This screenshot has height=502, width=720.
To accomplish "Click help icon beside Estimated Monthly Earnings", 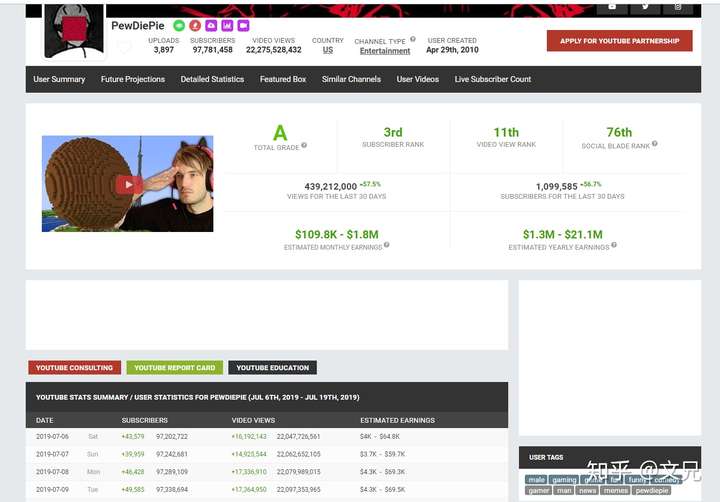I will (387, 245).
